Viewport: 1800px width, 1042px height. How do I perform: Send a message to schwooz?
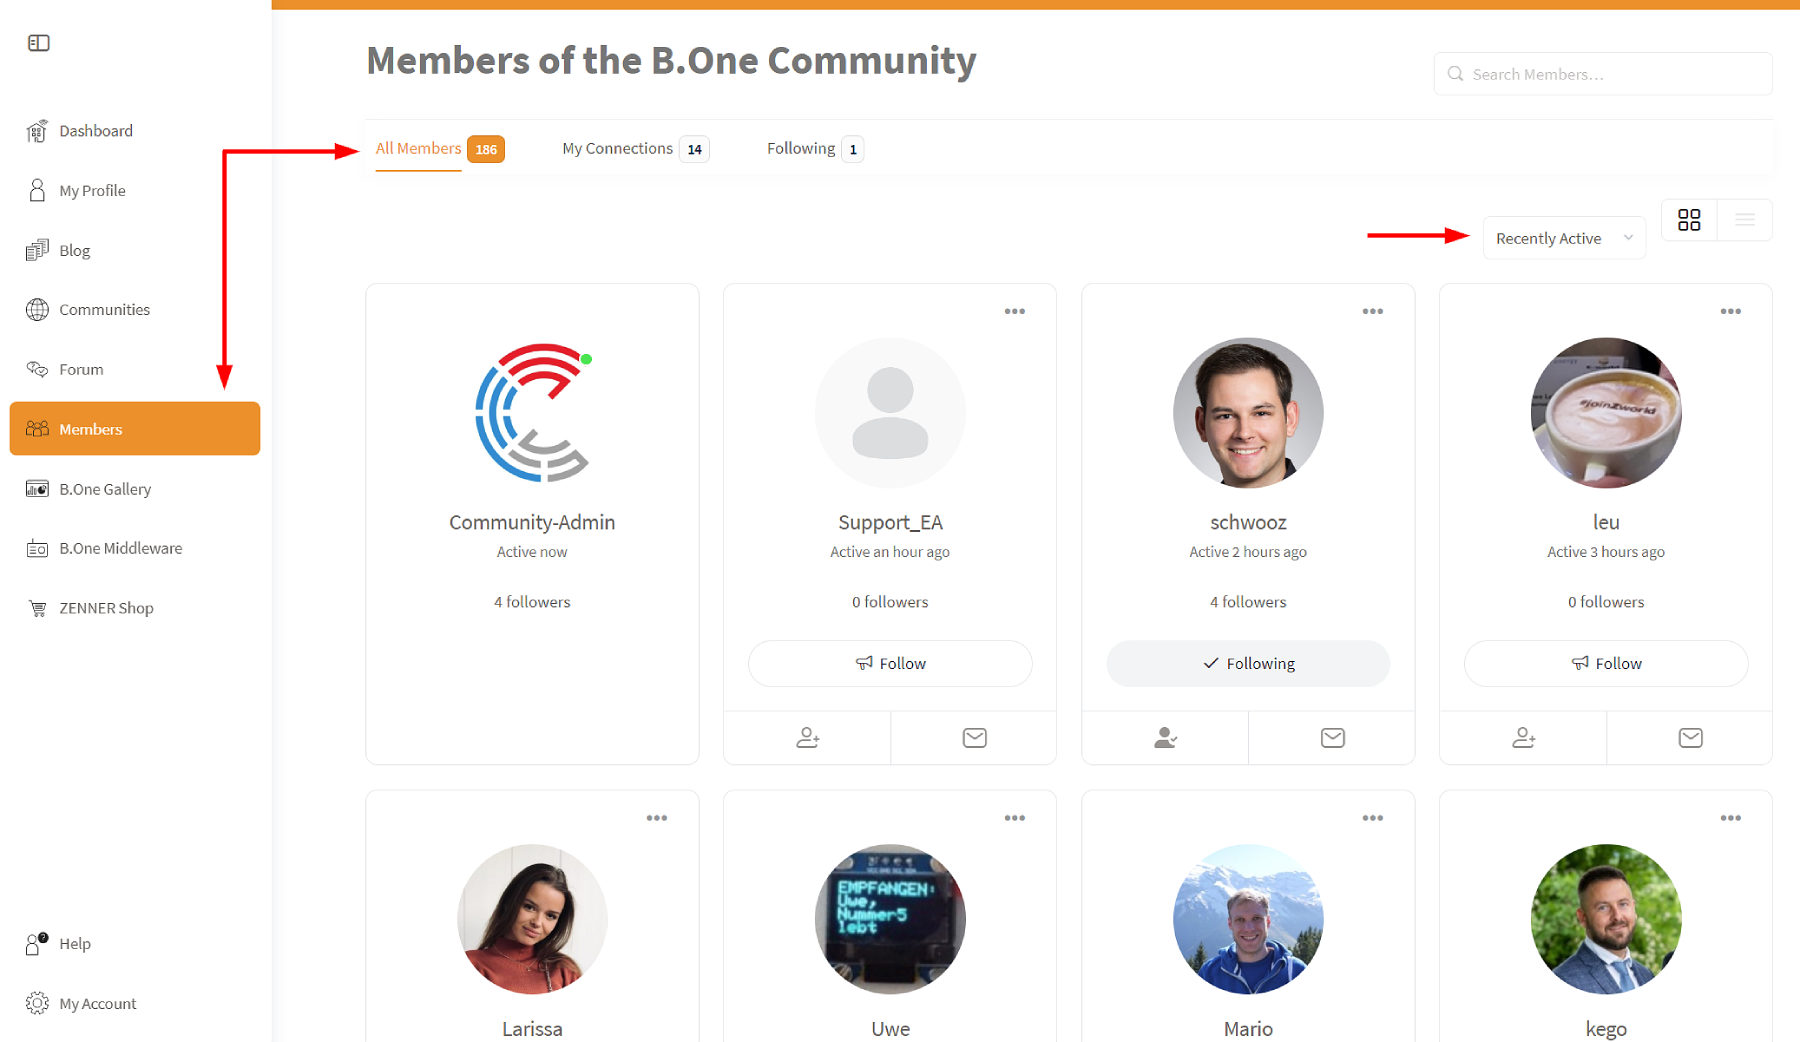point(1332,738)
